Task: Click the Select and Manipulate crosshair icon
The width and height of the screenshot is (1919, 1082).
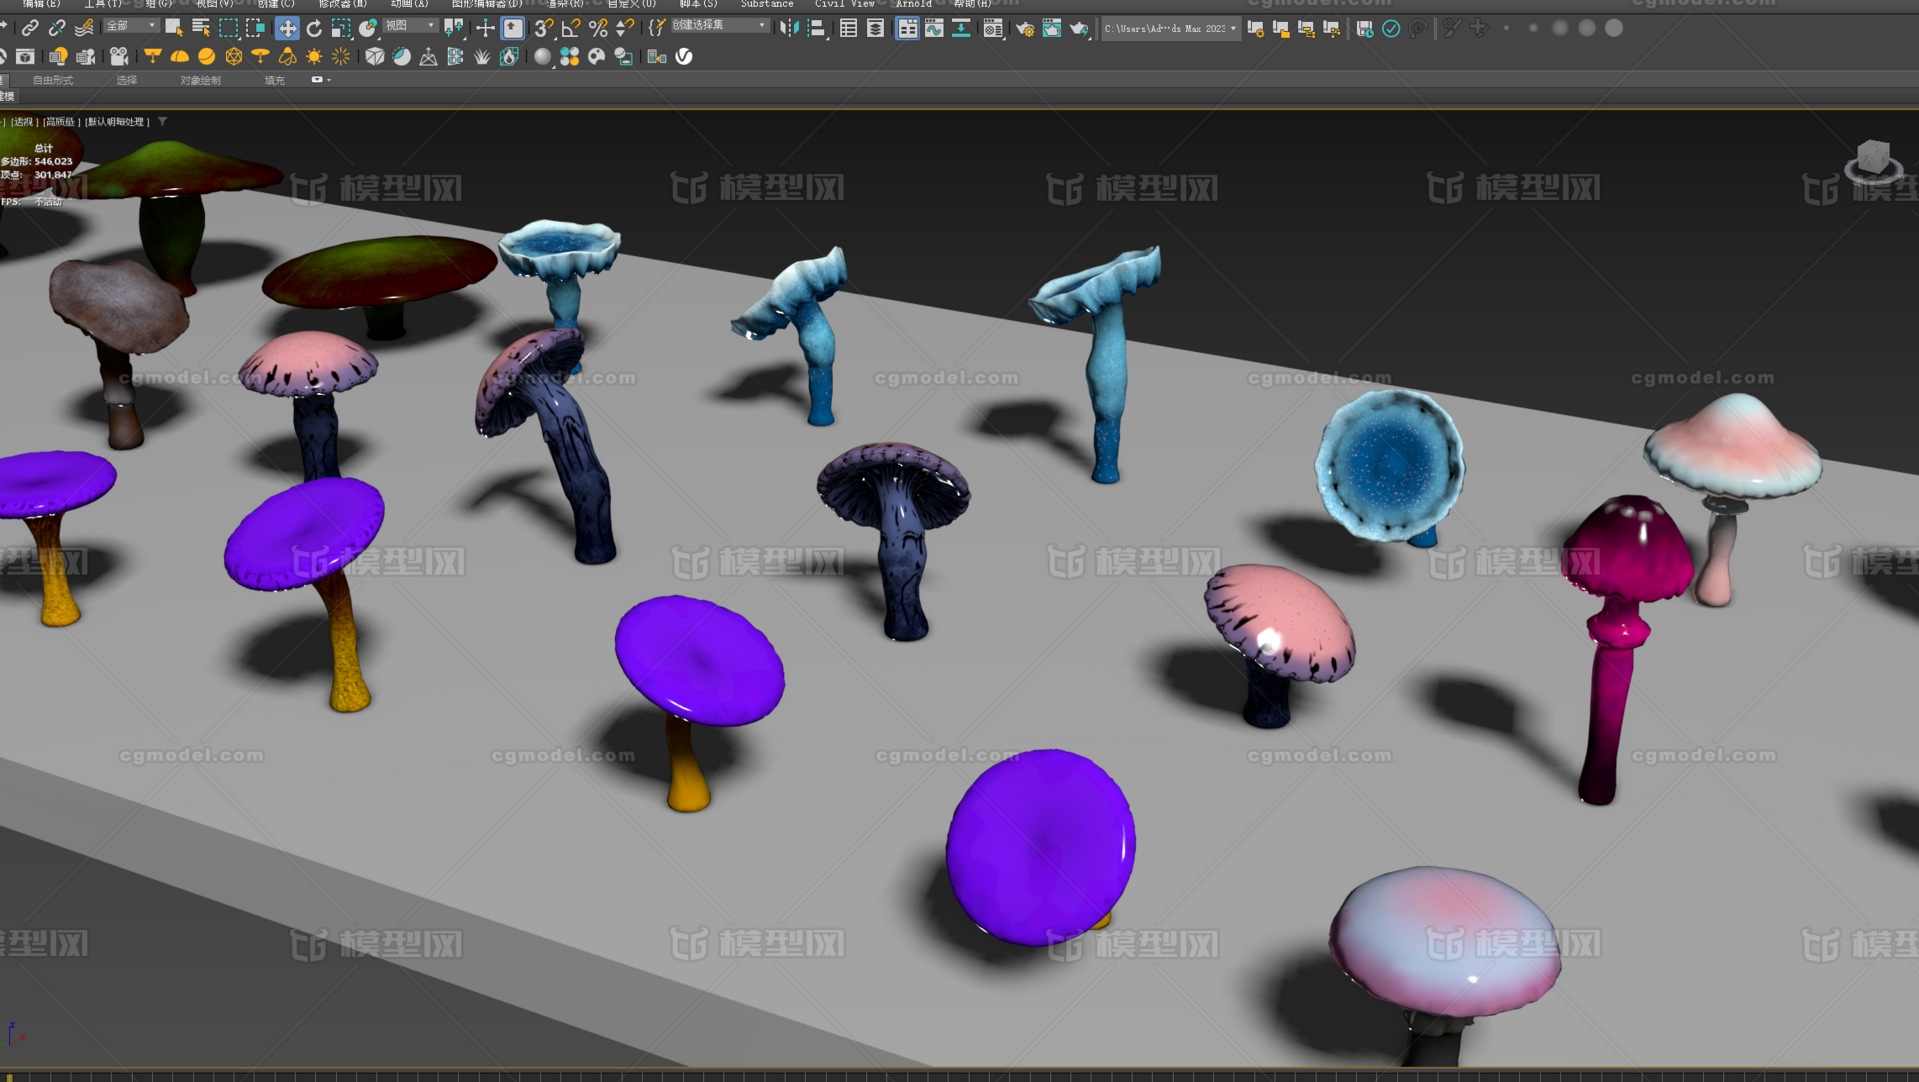Action: tap(485, 28)
